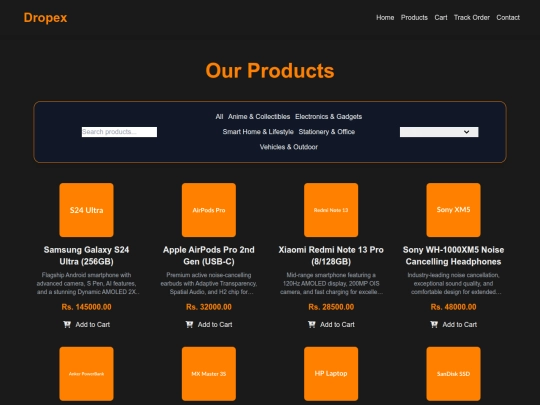Screen dimensions: 540x405
Task: Add Sony WH-1000XM5 headphones to cart
Action: point(453,324)
